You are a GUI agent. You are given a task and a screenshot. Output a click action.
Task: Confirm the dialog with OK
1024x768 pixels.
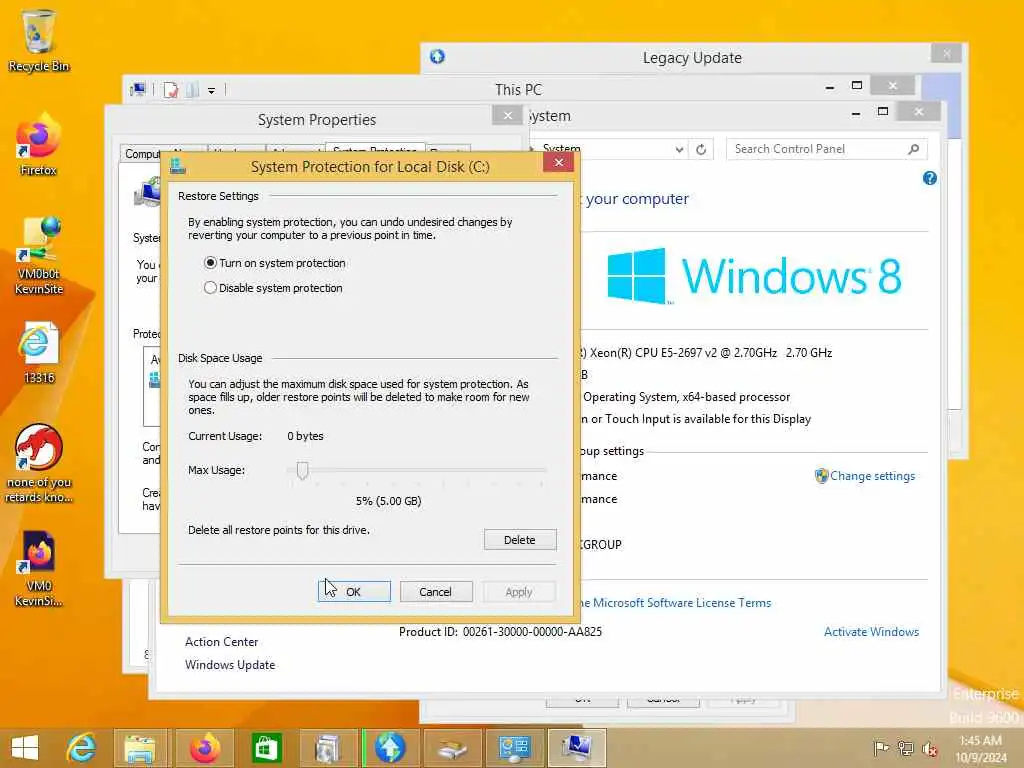click(354, 592)
